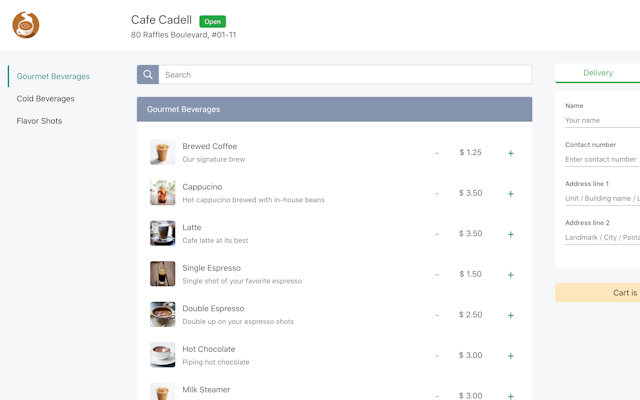Screen dimensions: 640x400
Task: Click Address line 1 input field
Action: (601, 198)
